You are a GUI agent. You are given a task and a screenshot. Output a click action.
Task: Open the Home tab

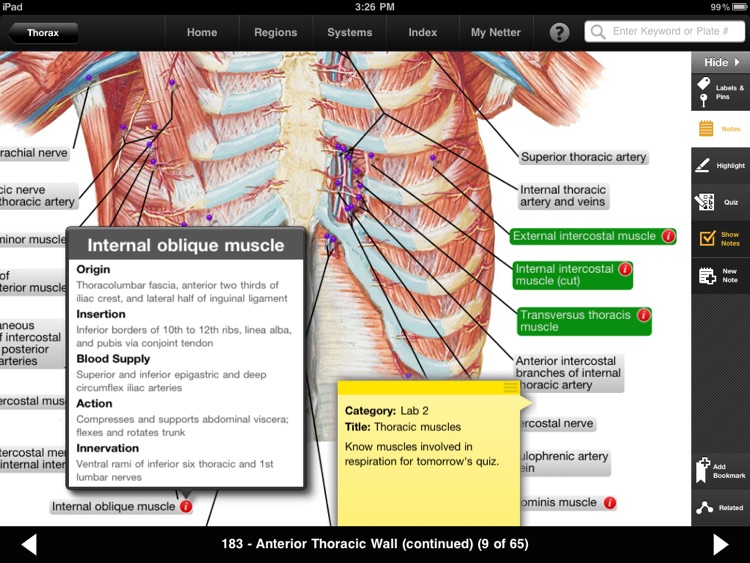pos(202,33)
